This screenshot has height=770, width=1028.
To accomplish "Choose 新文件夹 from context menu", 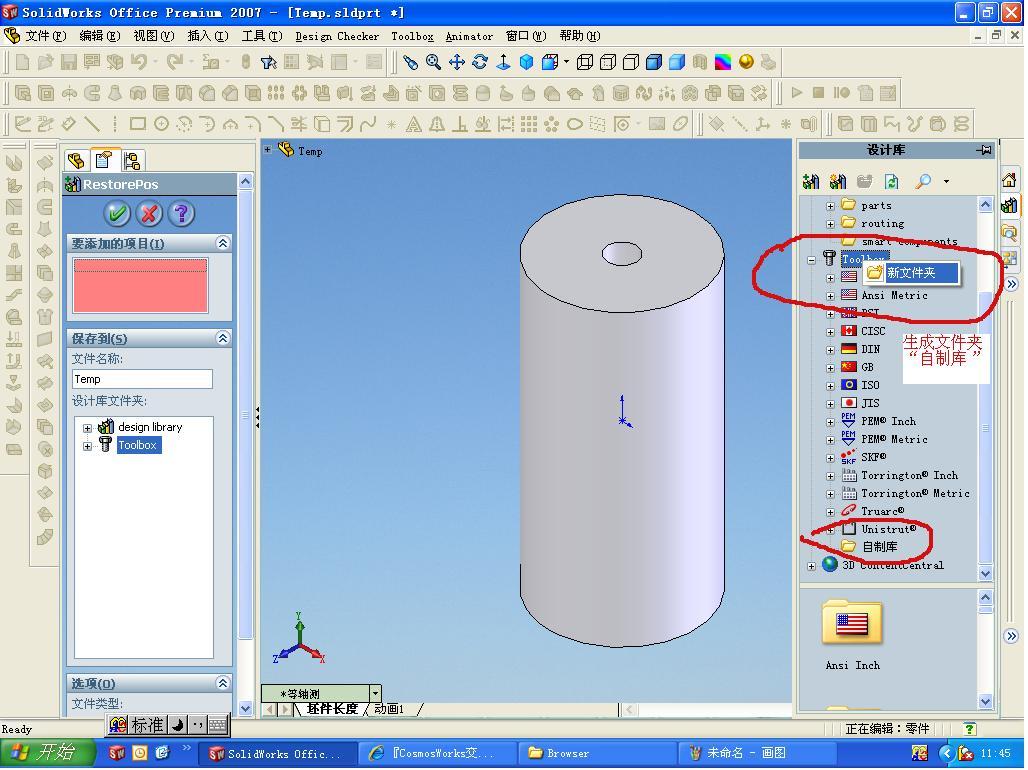I will pyautogui.click(x=911, y=272).
